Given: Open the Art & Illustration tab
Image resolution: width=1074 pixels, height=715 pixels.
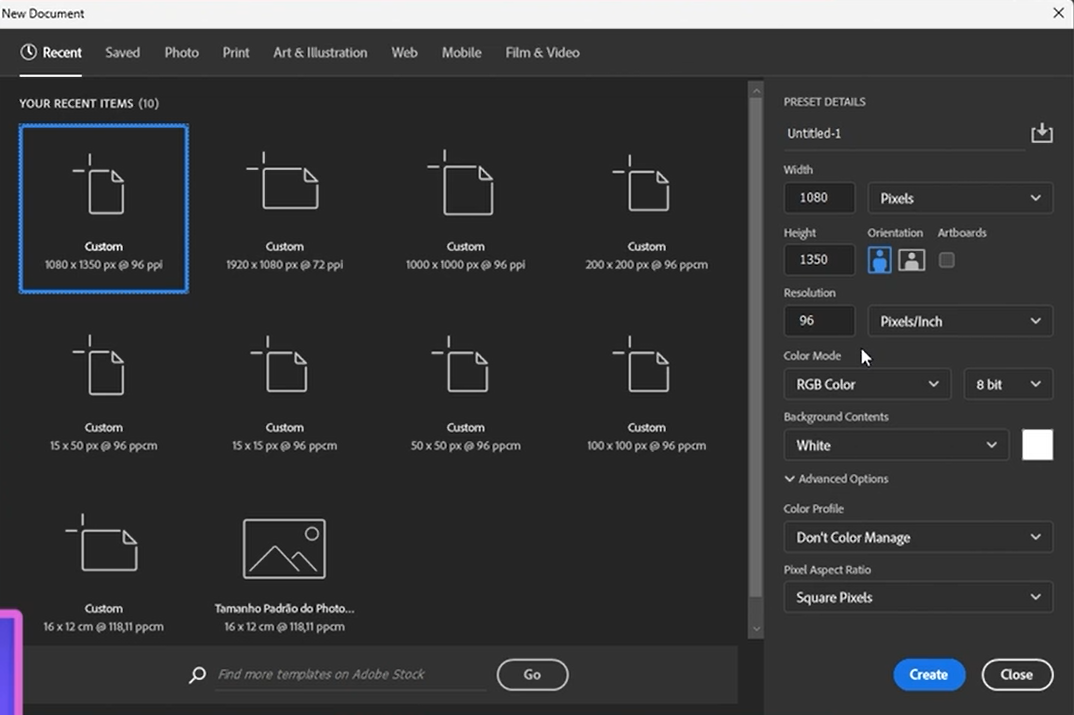Looking at the screenshot, I should click(x=320, y=53).
